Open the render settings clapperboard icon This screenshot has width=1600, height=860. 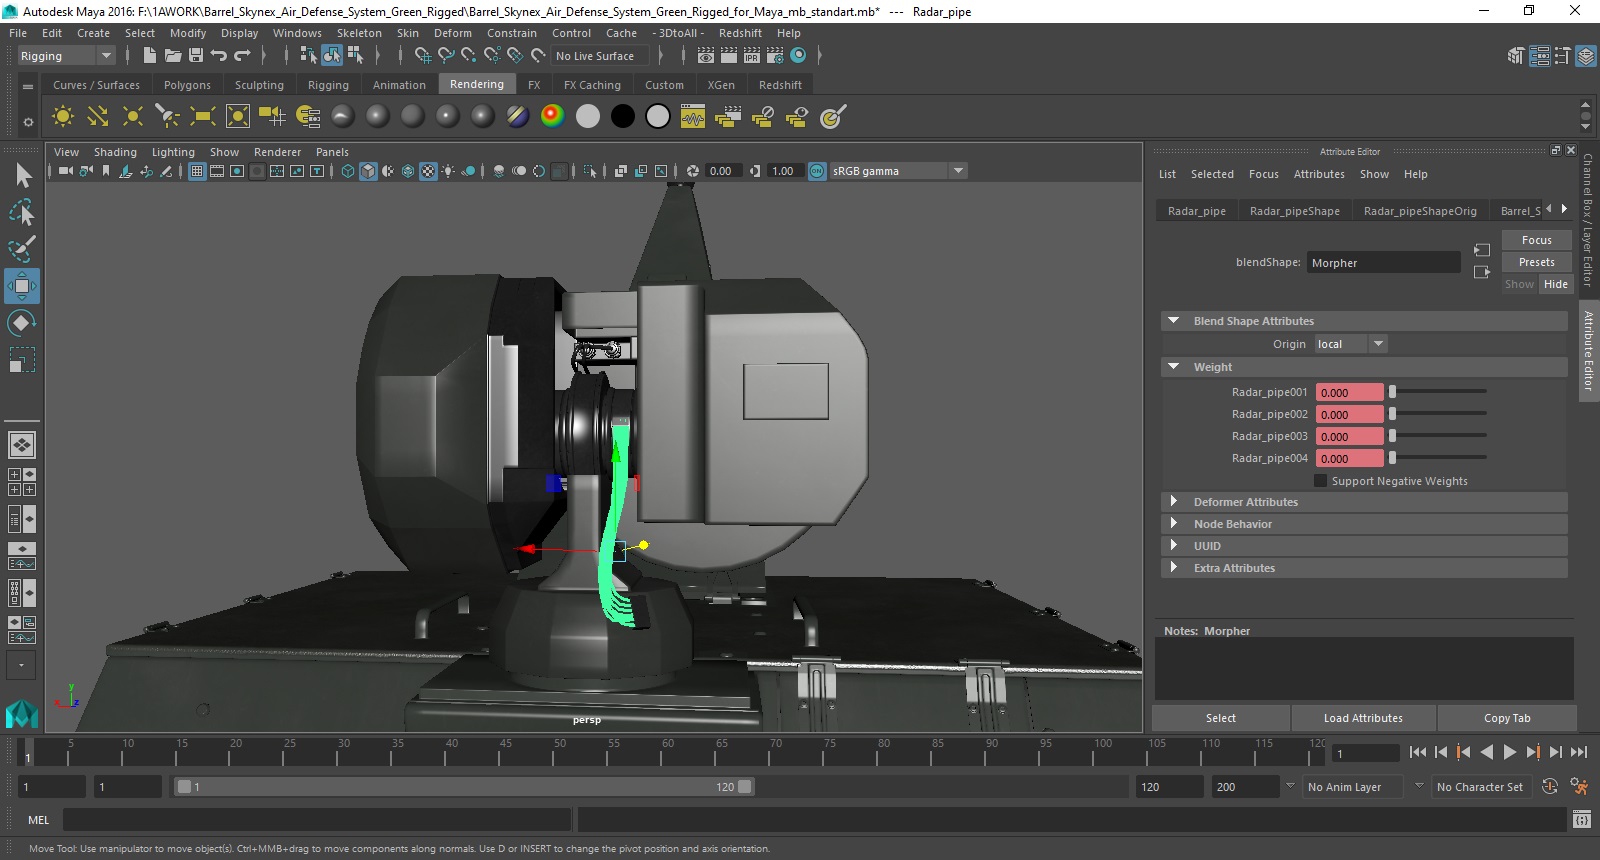tap(775, 56)
